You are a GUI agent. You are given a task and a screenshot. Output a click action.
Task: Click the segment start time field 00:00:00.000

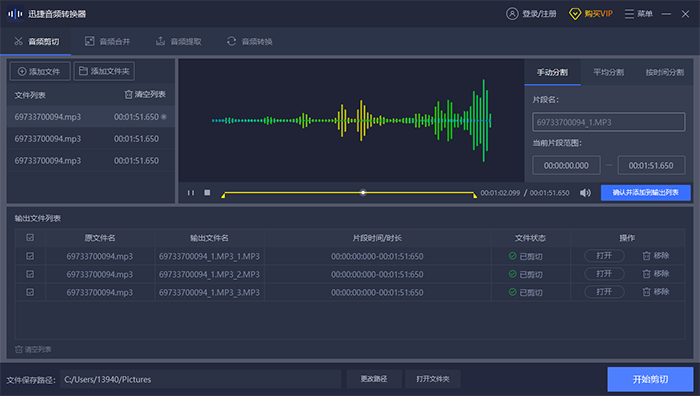point(566,166)
